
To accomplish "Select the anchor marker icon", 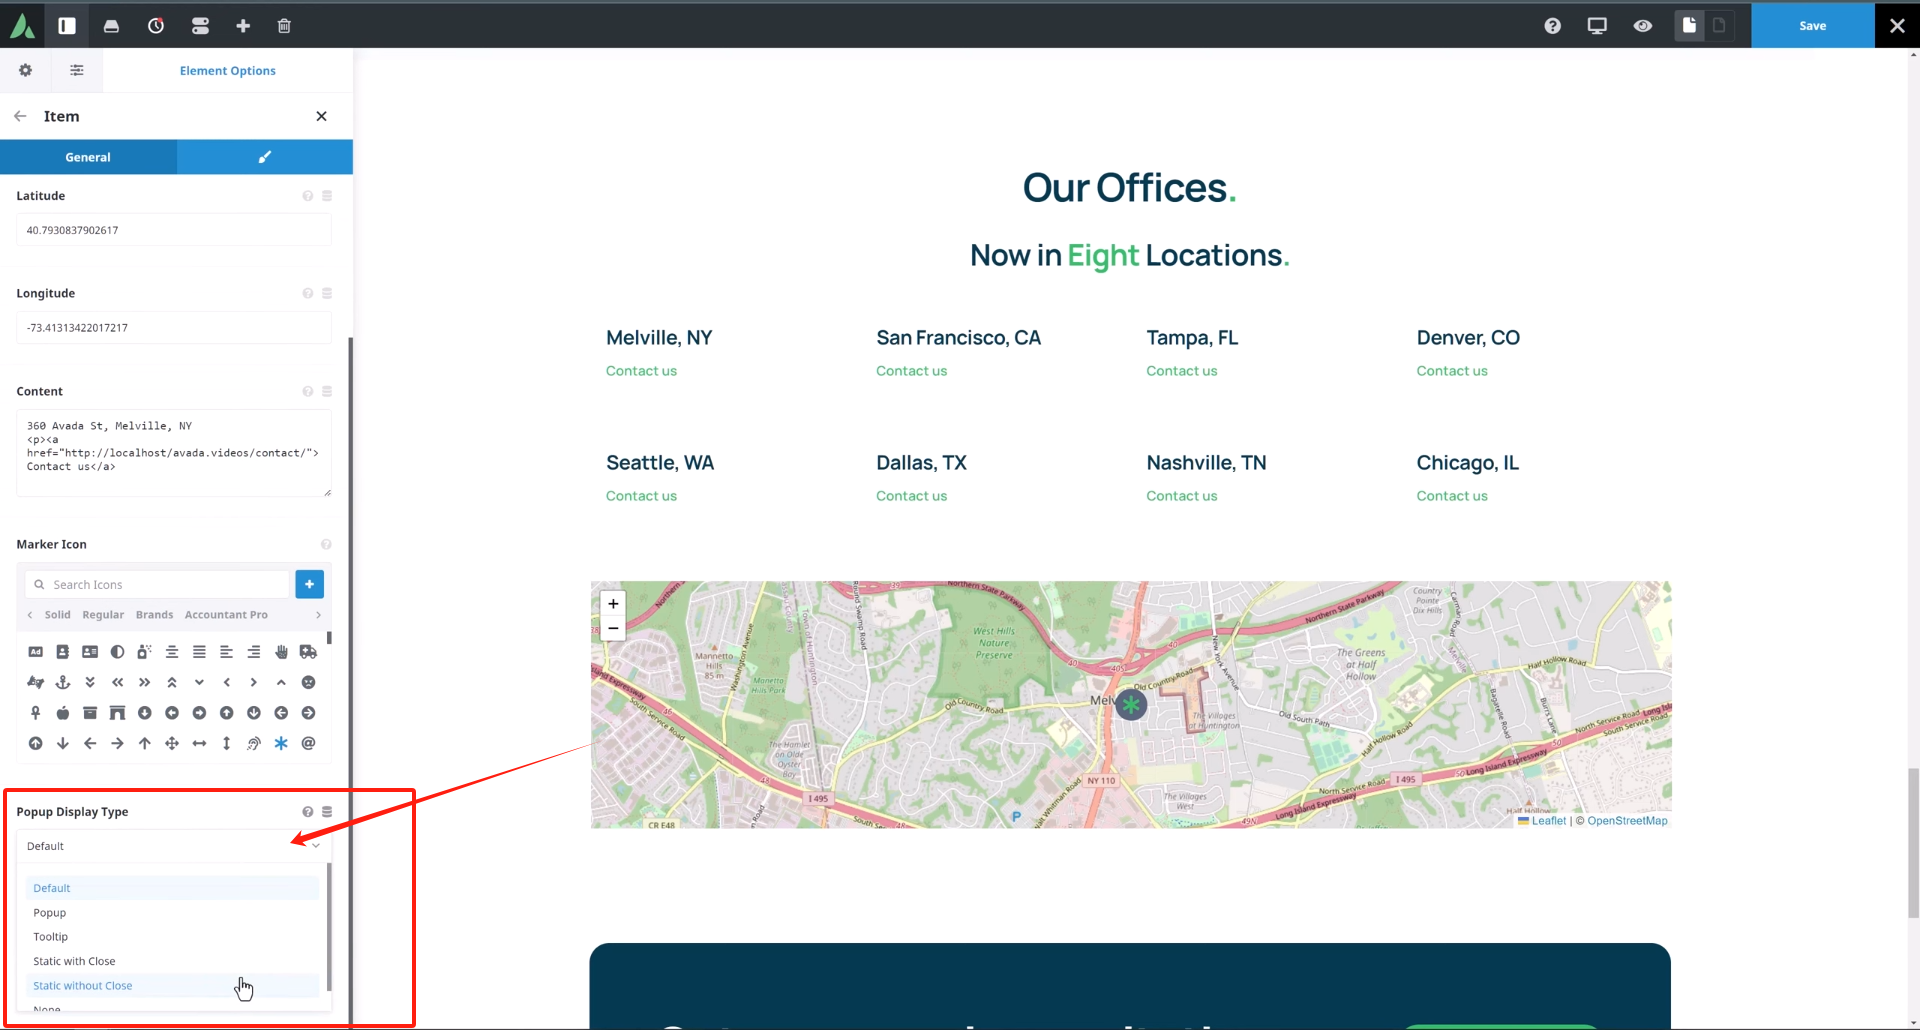I will tap(63, 682).
